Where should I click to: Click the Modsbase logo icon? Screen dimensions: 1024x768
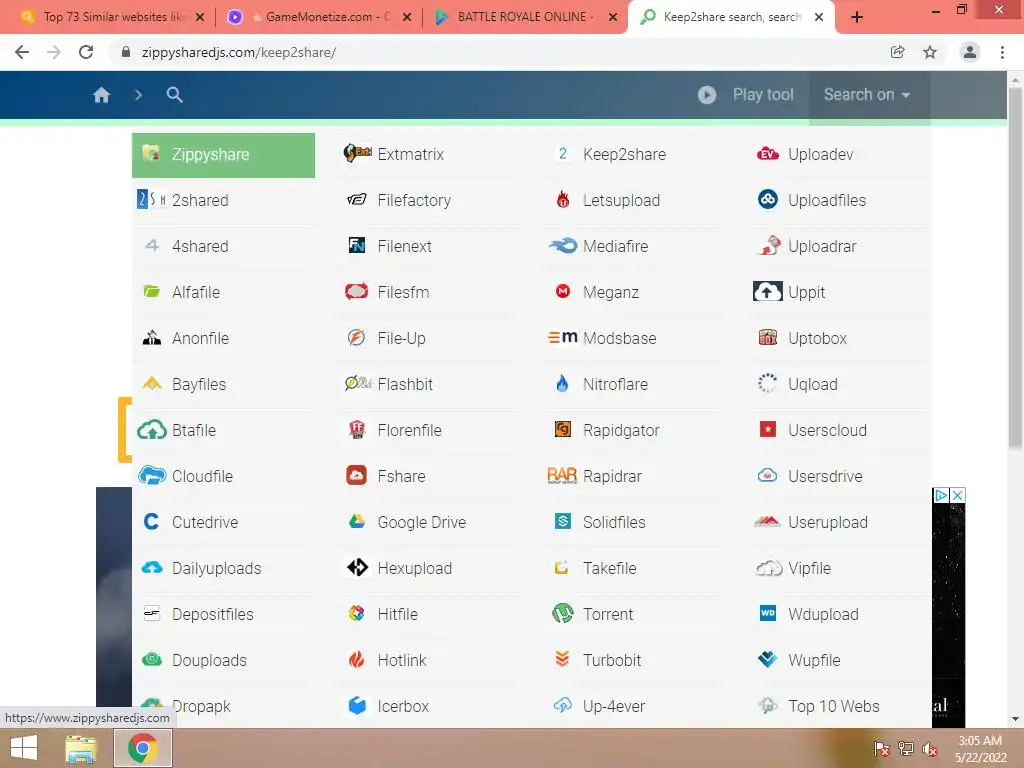tap(562, 337)
